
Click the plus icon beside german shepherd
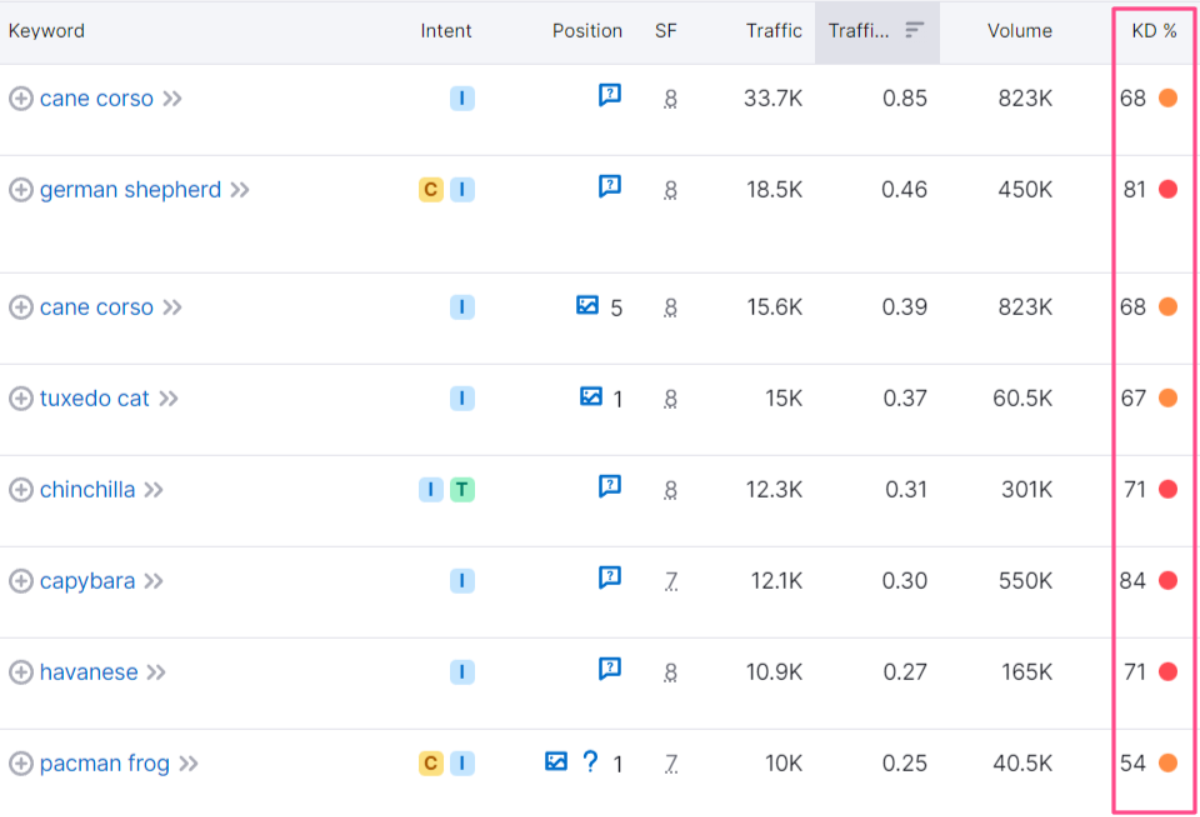pos(20,190)
